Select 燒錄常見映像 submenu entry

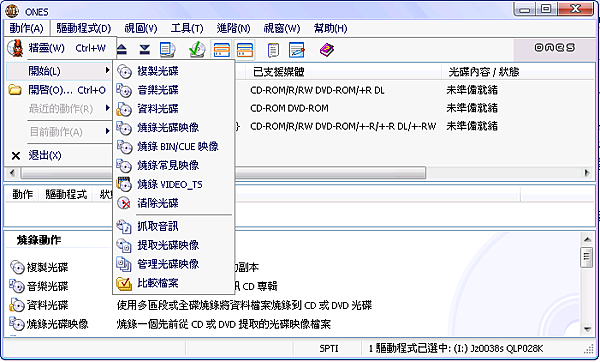tap(174, 165)
